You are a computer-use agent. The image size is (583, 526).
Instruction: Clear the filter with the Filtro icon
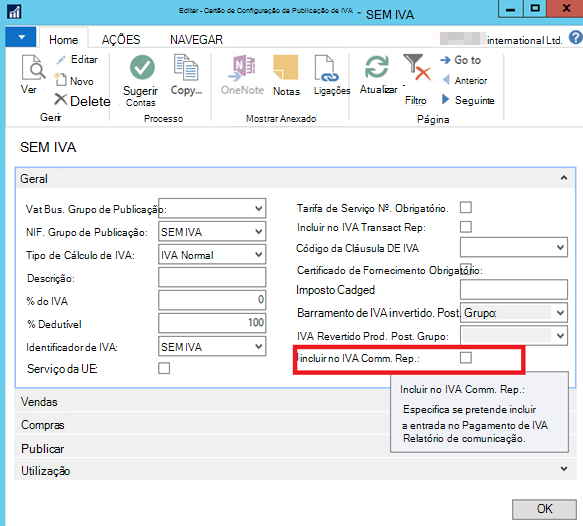tap(416, 68)
